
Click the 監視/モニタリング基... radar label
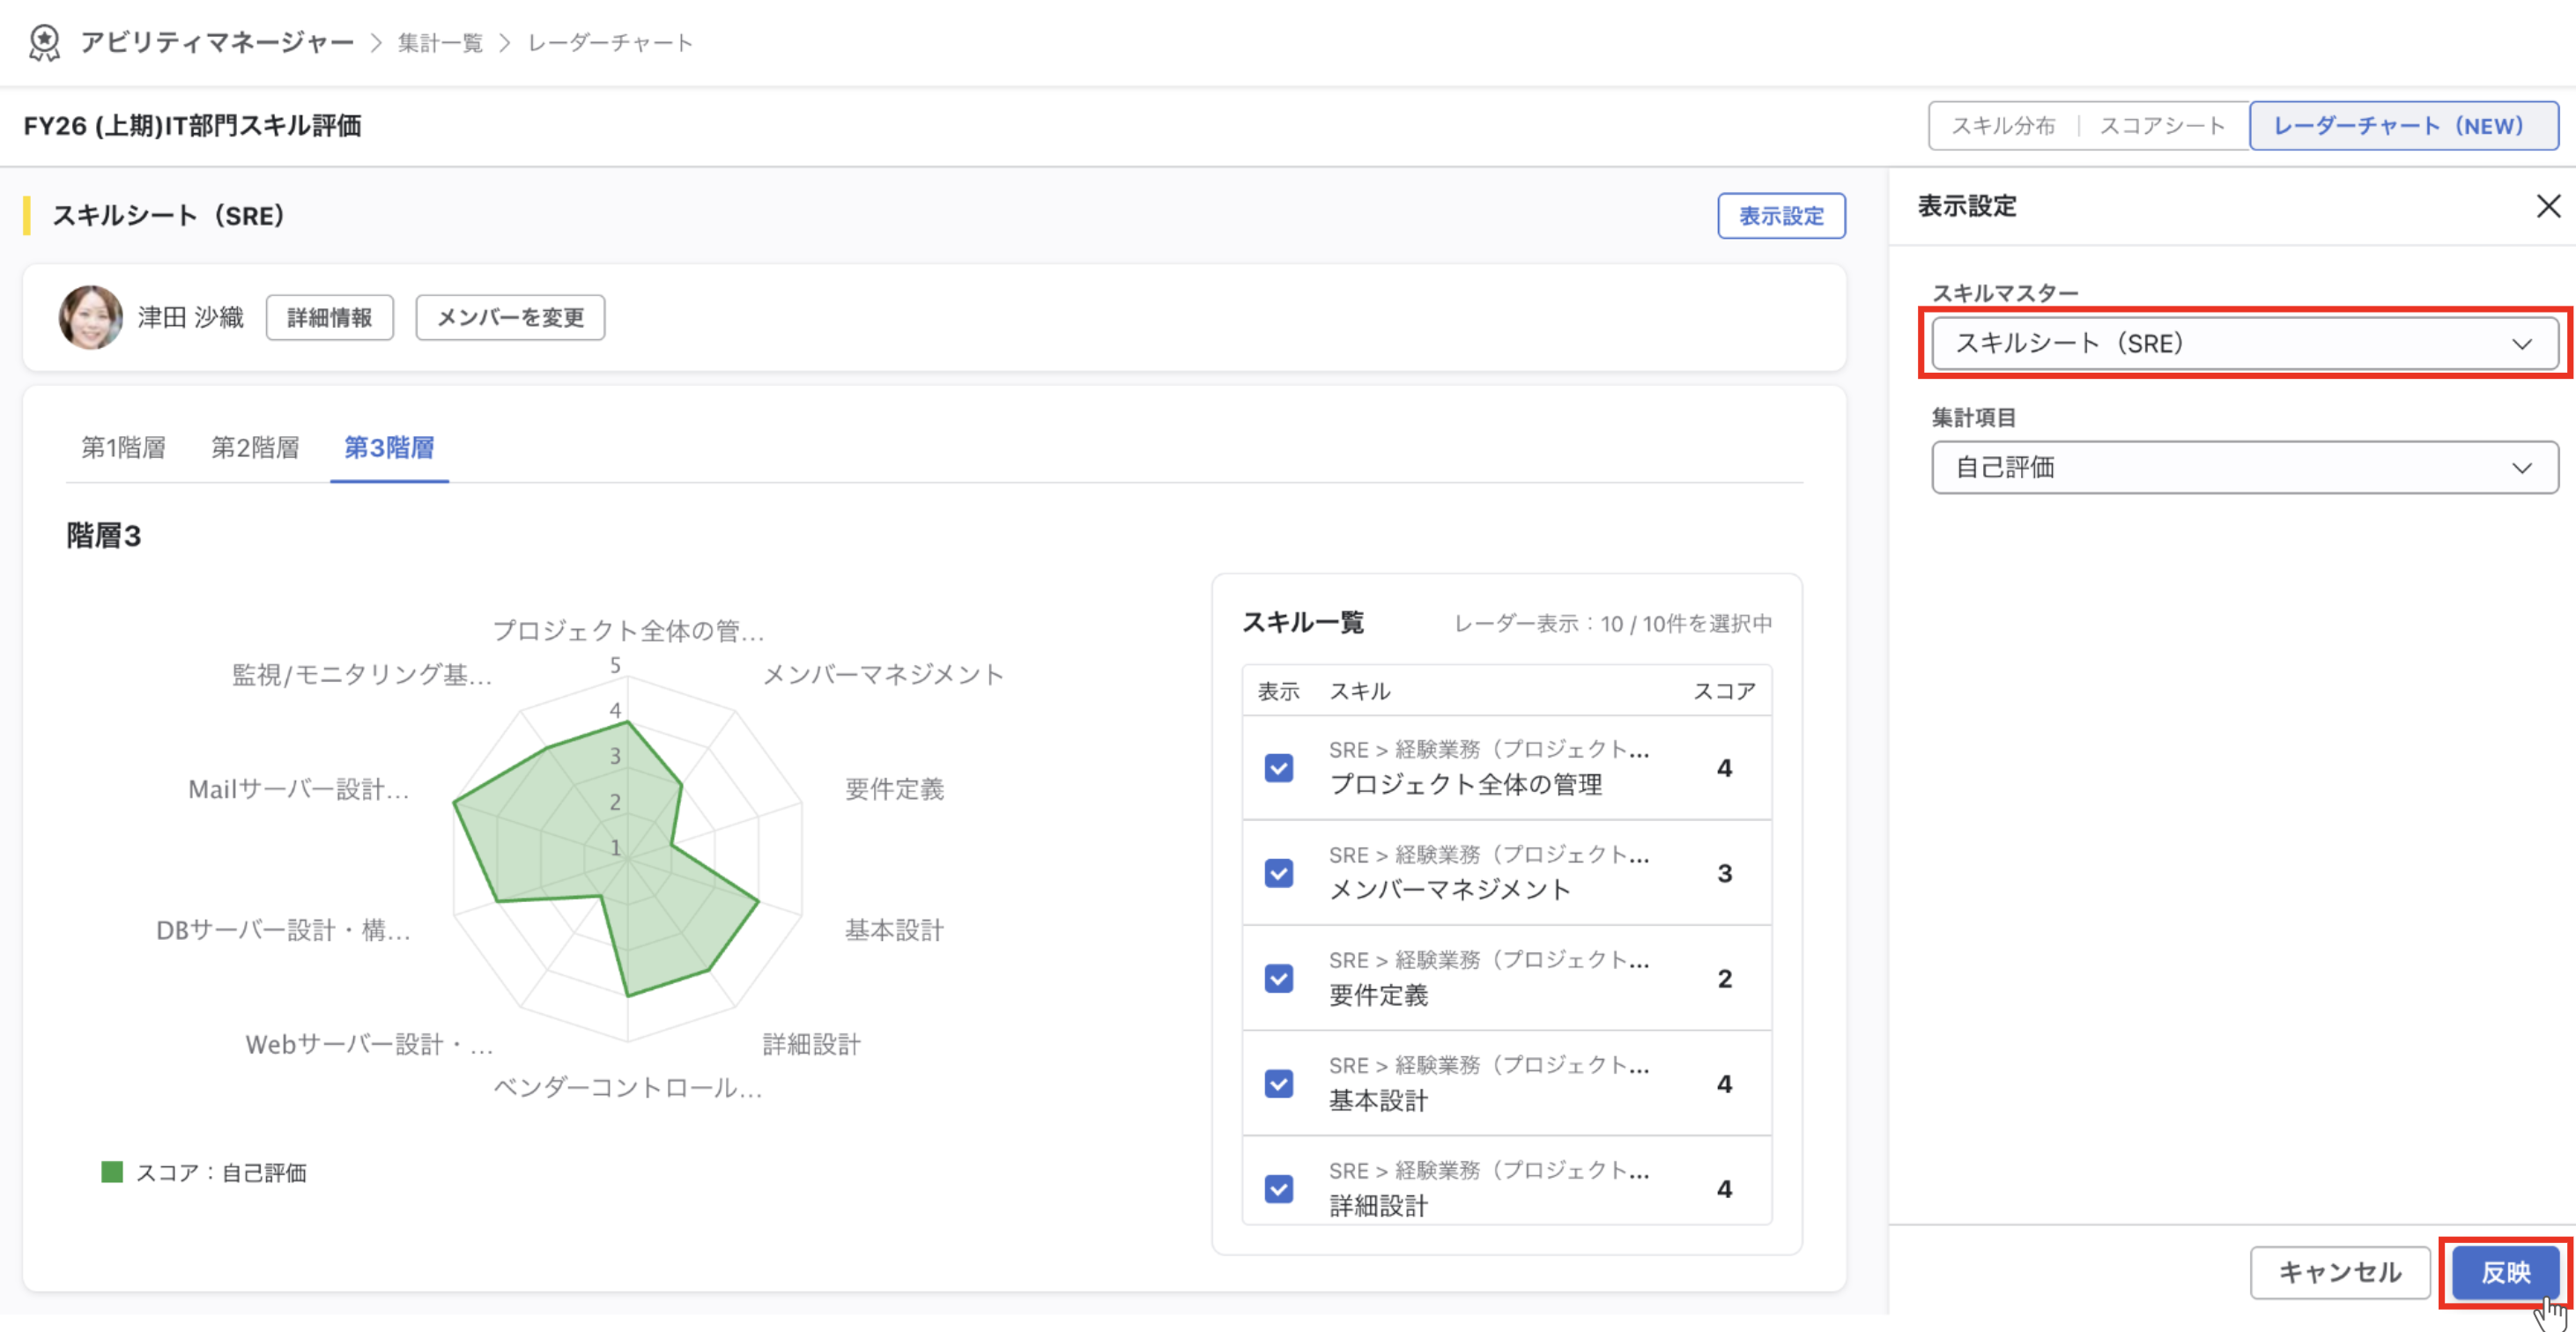(362, 675)
